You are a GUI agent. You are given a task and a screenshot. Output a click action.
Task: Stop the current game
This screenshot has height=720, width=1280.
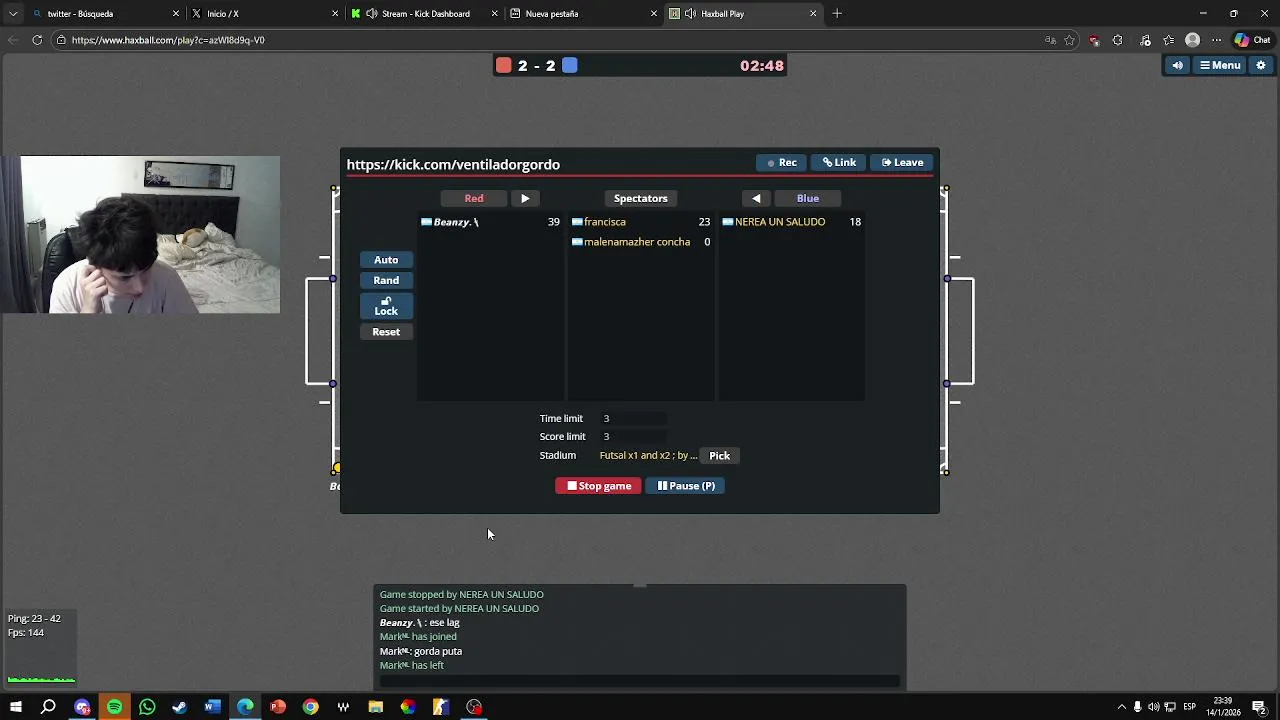pos(598,486)
